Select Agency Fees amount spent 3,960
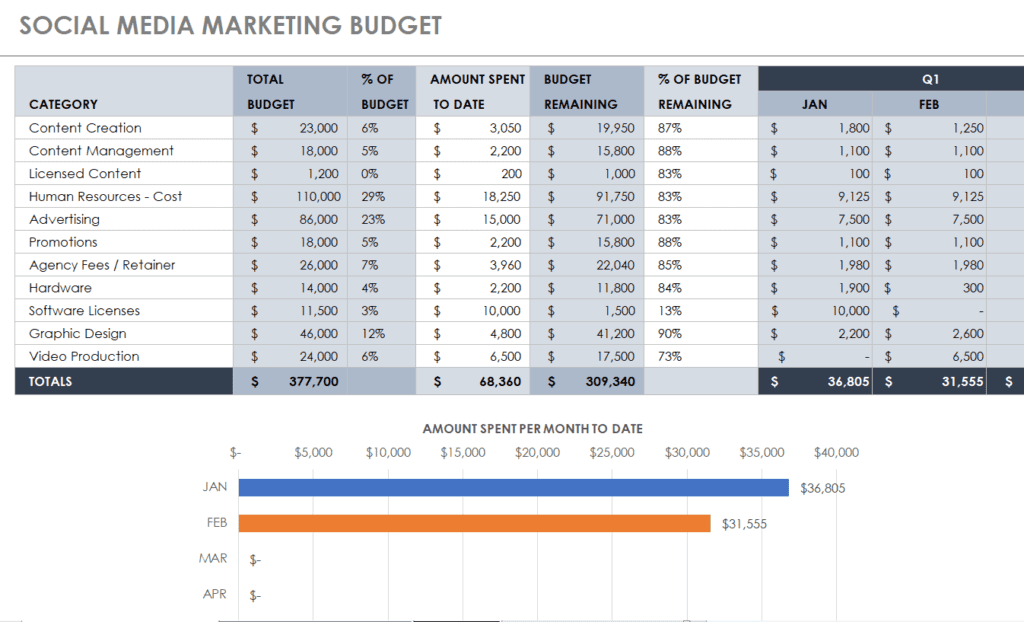 coord(473,265)
